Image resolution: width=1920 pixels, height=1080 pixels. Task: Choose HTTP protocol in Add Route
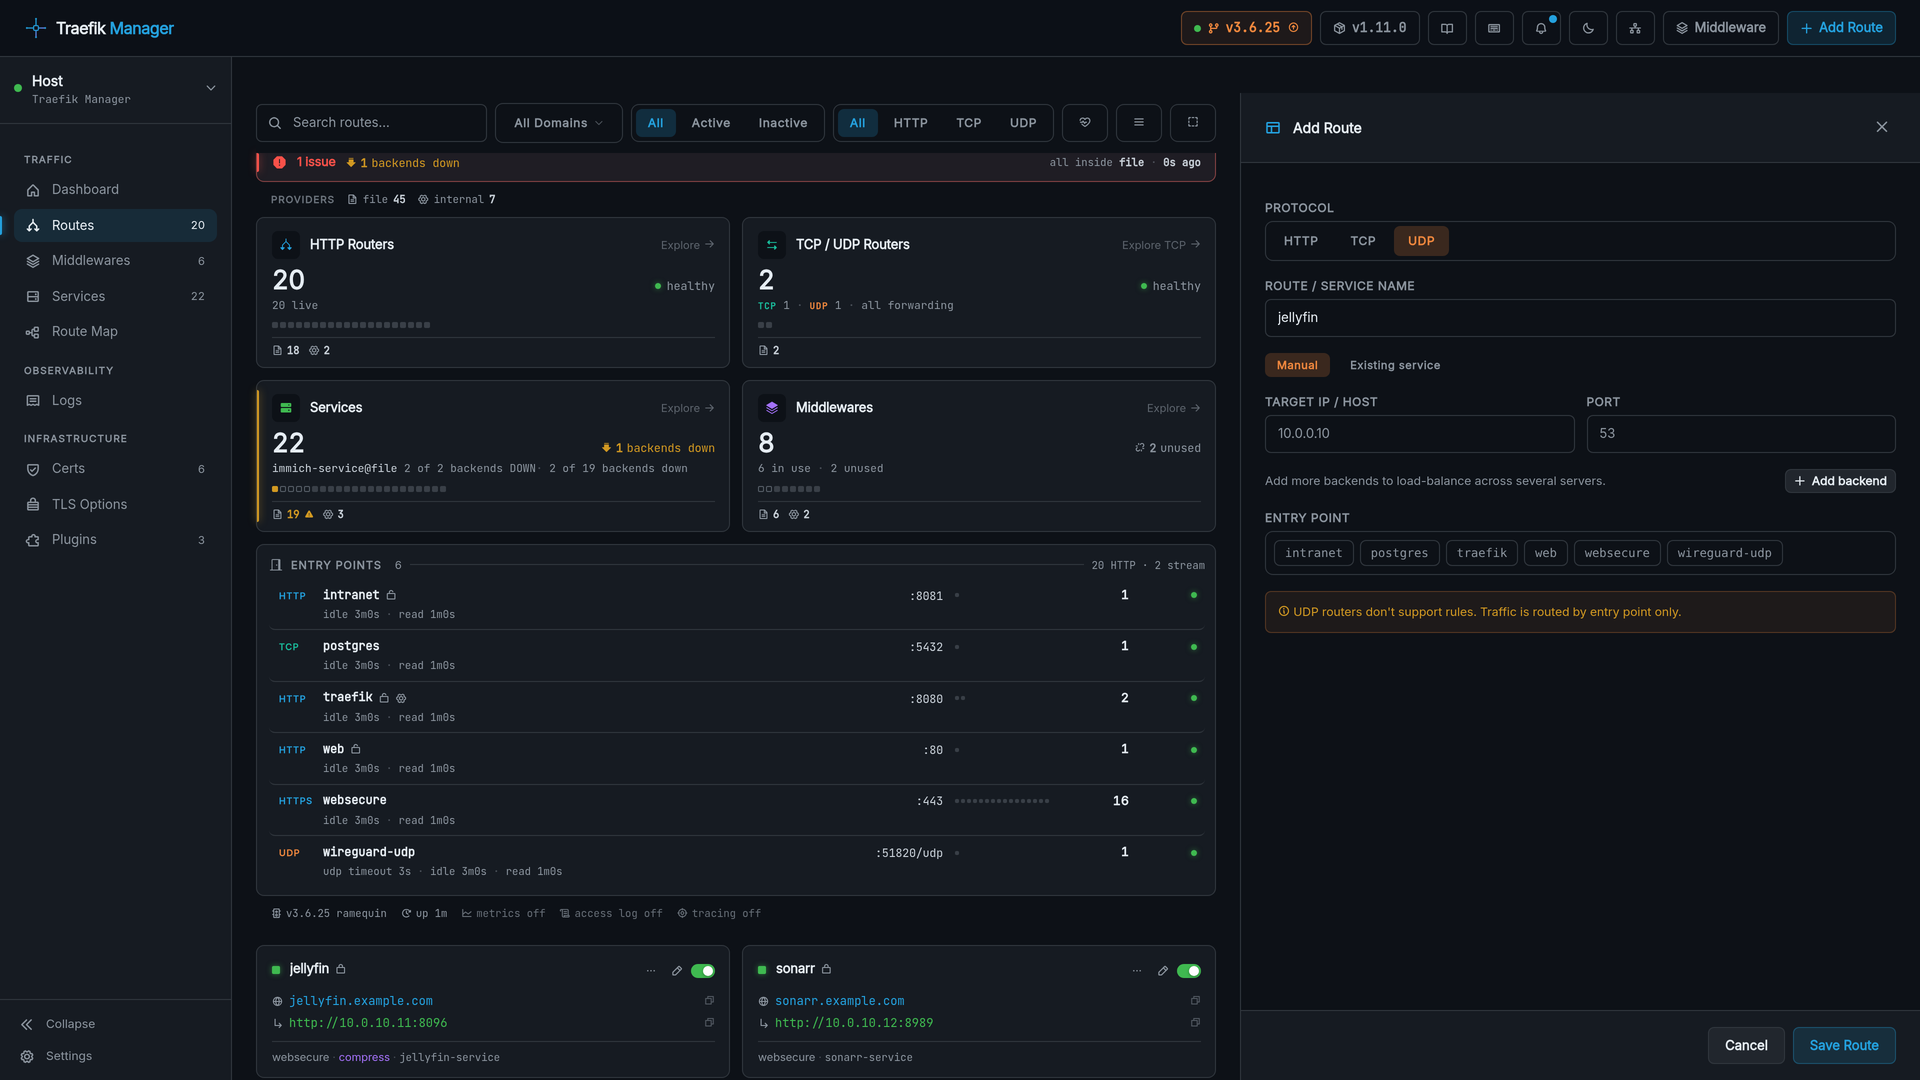tap(1301, 241)
